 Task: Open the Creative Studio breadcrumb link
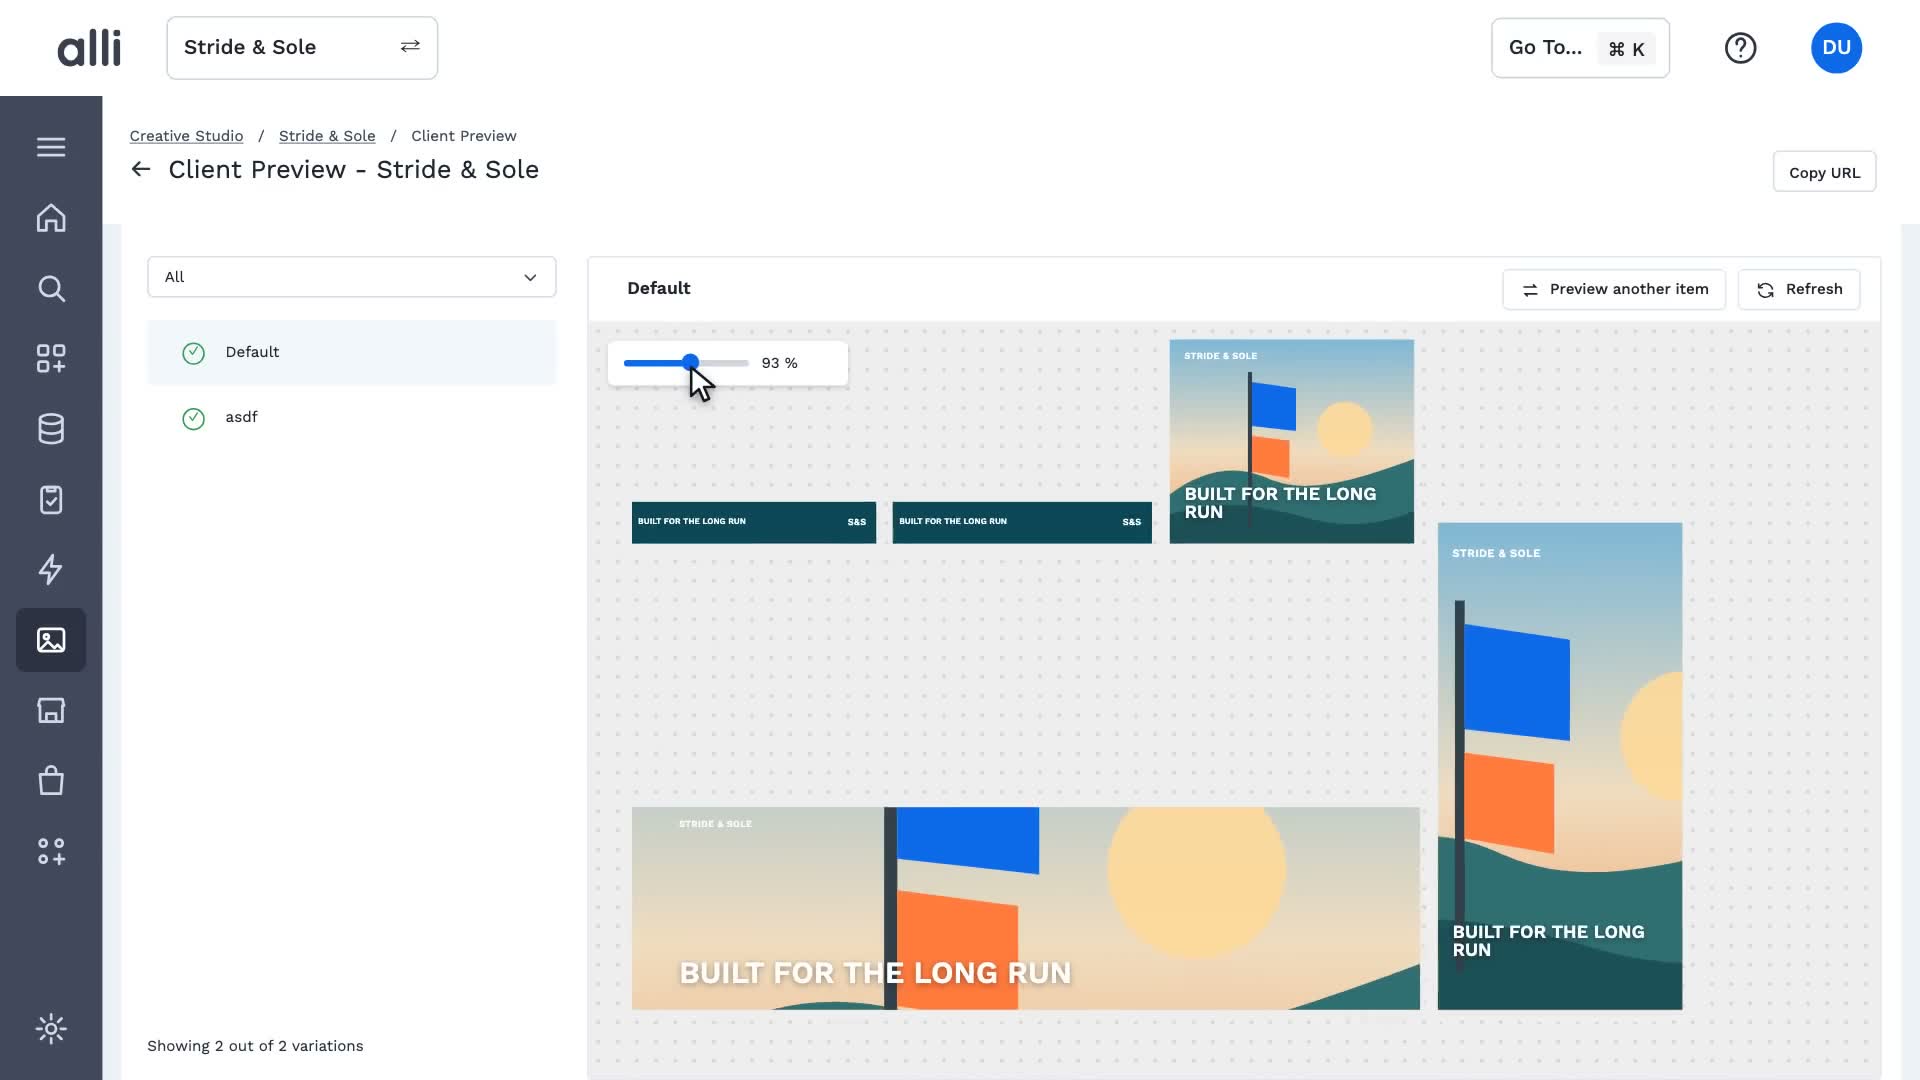point(186,136)
